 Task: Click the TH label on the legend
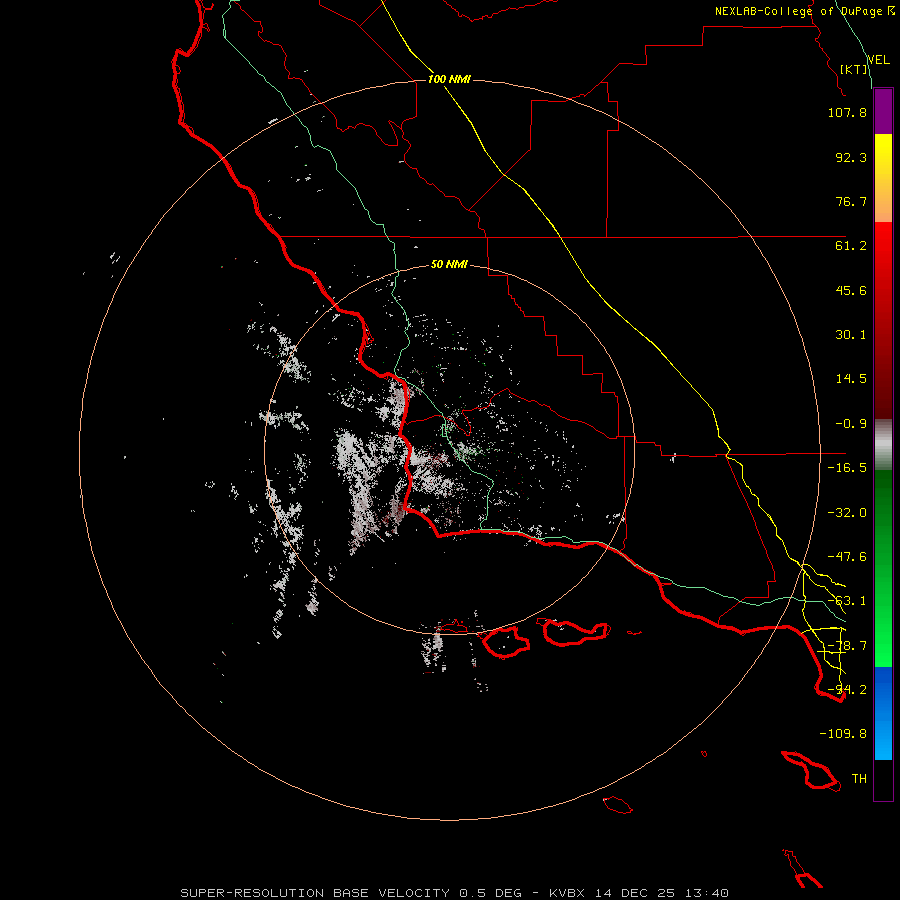tap(859, 779)
